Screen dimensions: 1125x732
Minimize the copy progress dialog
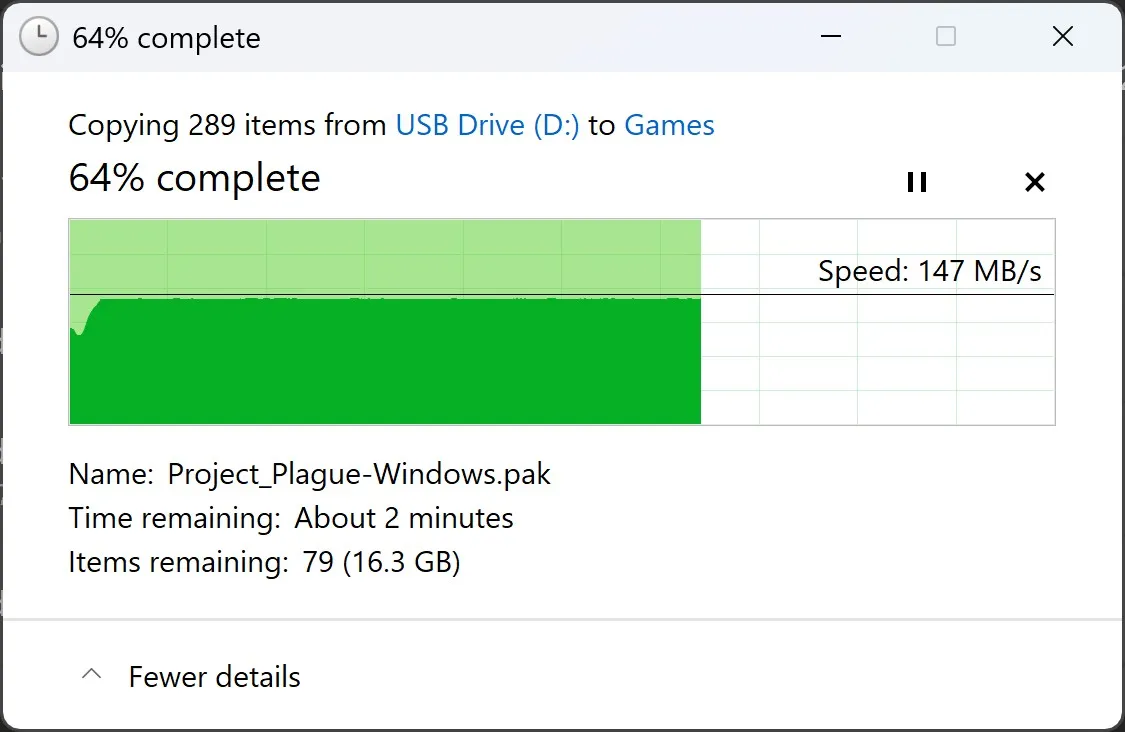pyautogui.click(x=828, y=38)
